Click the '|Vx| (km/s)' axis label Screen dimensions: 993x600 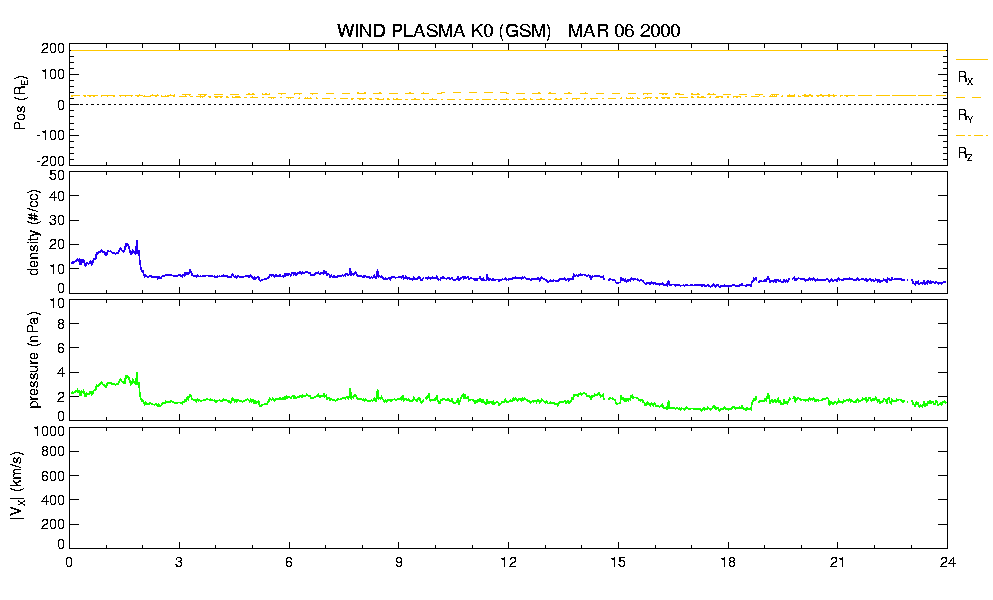[18, 487]
